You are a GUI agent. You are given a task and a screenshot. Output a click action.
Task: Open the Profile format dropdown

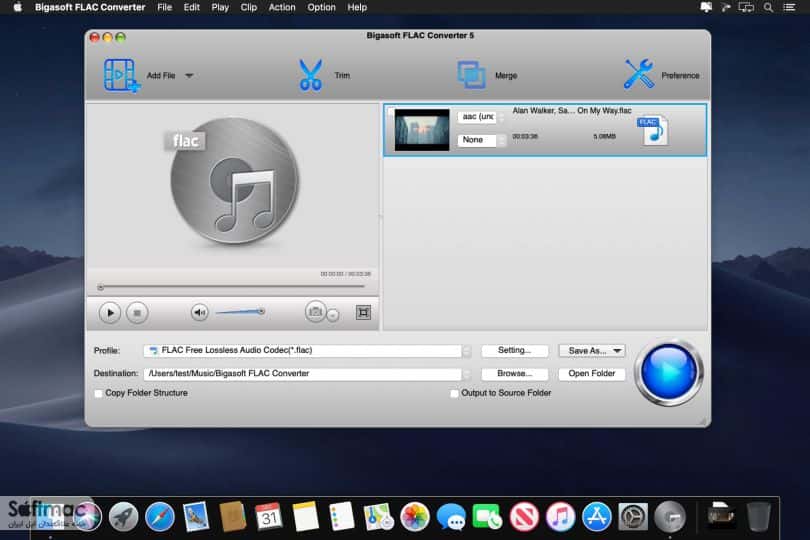pos(307,350)
